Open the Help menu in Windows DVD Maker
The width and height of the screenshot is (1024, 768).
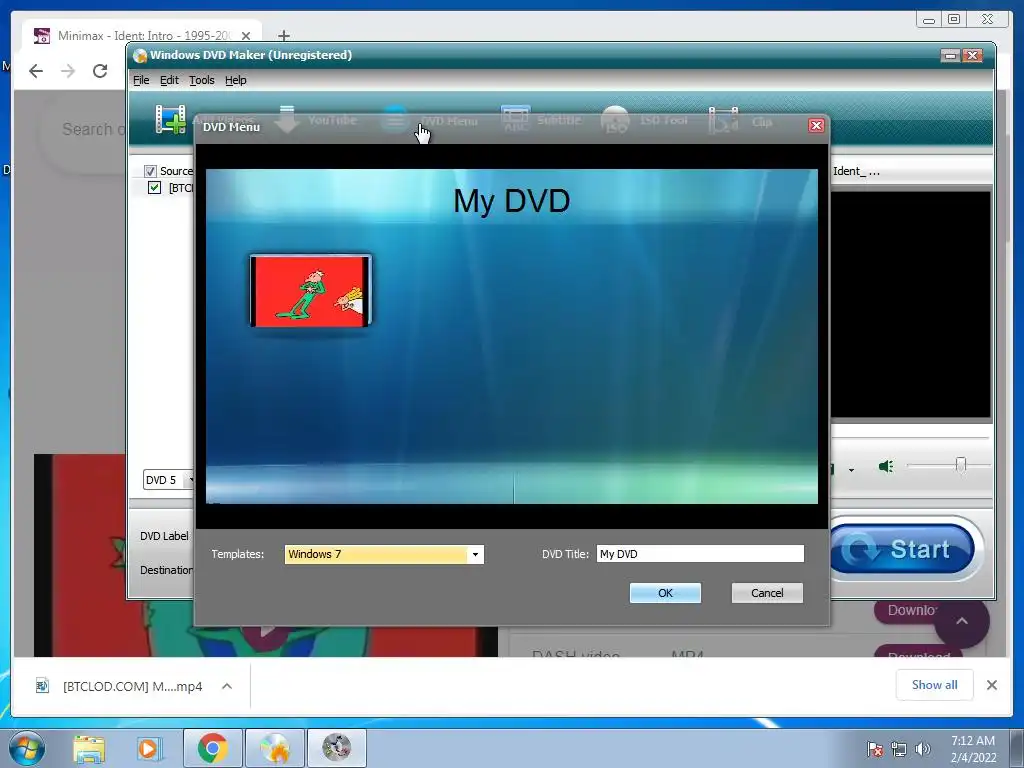(x=236, y=80)
